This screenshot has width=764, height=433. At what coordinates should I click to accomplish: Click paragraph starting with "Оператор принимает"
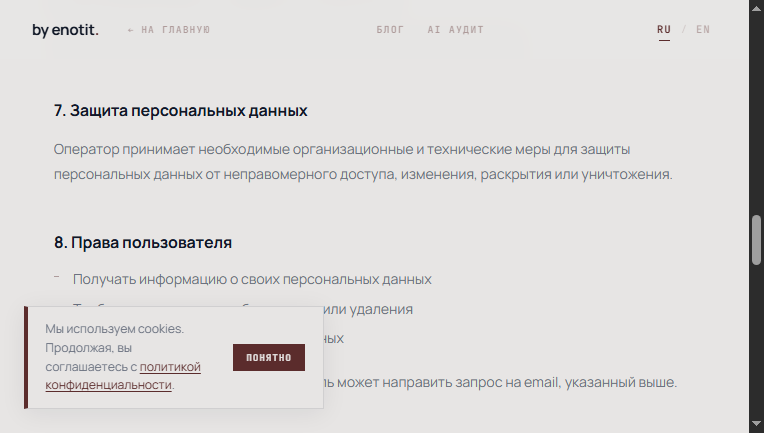coord(362,162)
